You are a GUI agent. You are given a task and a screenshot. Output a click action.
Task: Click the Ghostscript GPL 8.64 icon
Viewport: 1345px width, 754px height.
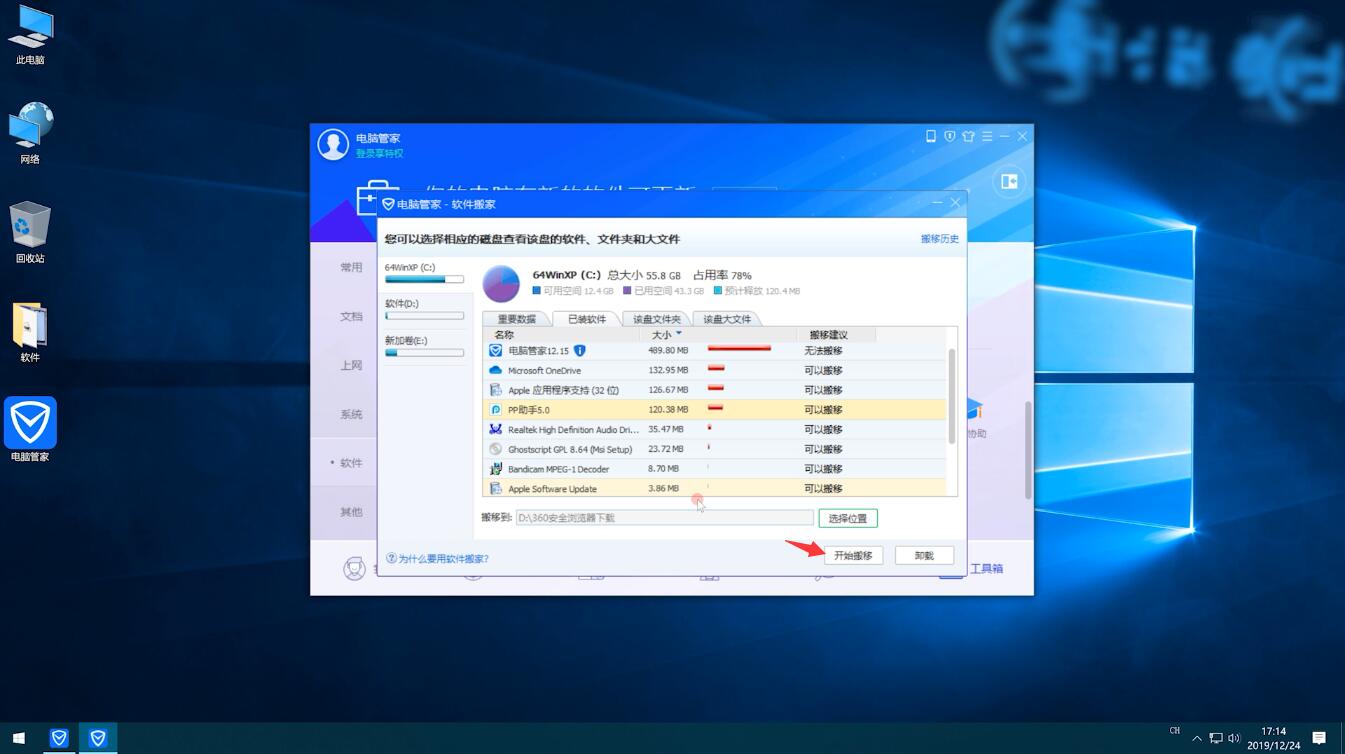pyautogui.click(x=495, y=449)
